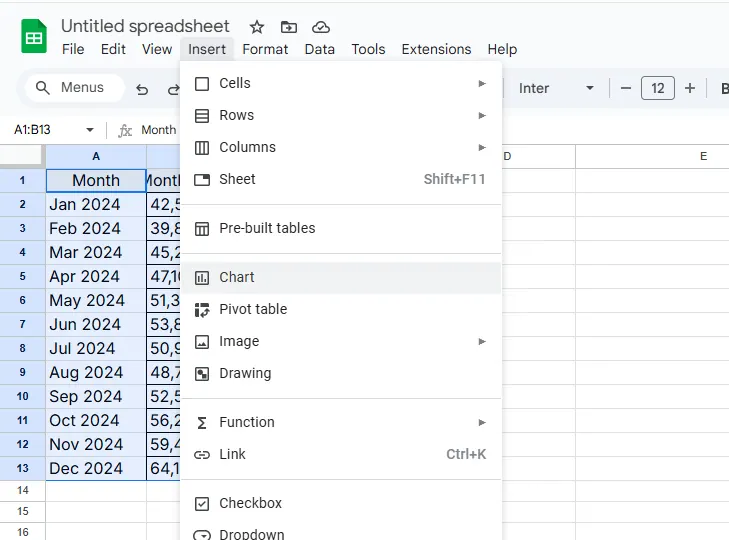This screenshot has height=540, width=729.
Task: Select Chart from the Insert menu
Action: (237, 277)
